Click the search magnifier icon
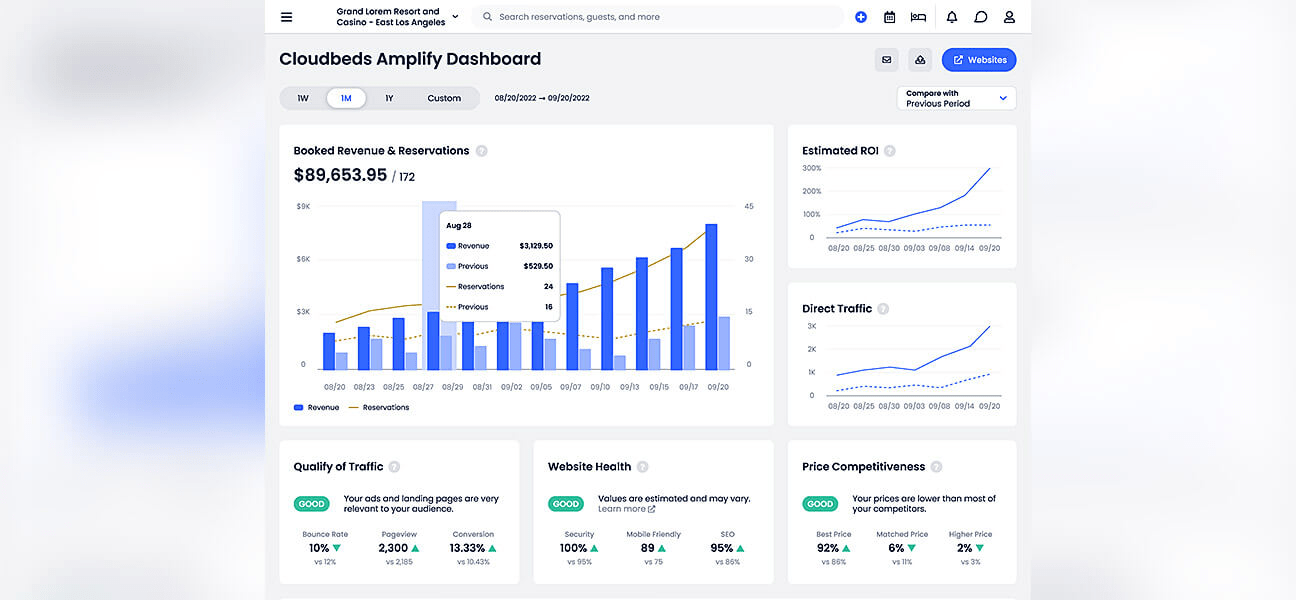This screenshot has width=1296, height=600. [487, 17]
